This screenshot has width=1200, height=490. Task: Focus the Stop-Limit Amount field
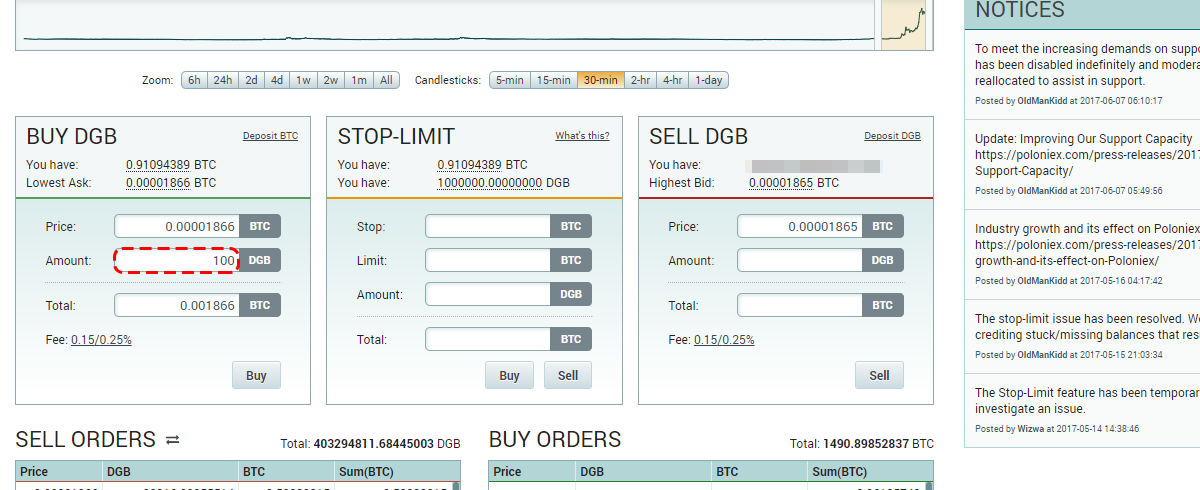[488, 295]
